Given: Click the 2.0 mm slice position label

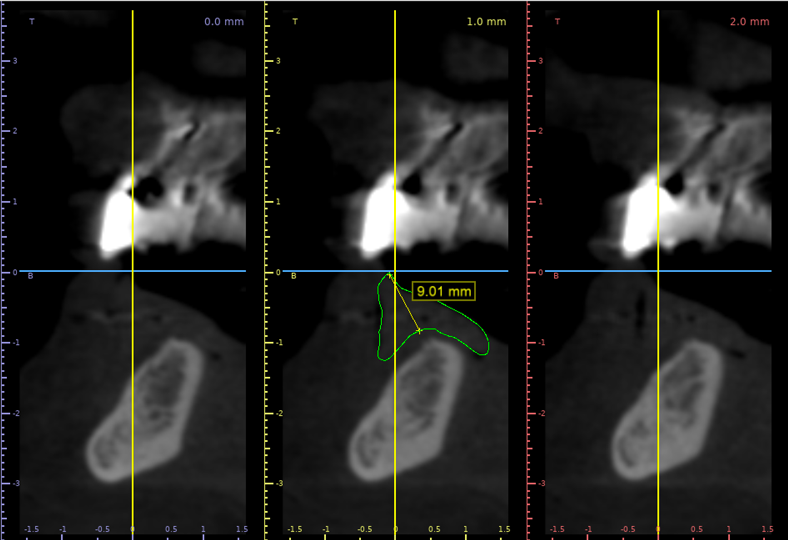Looking at the screenshot, I should click(751, 21).
